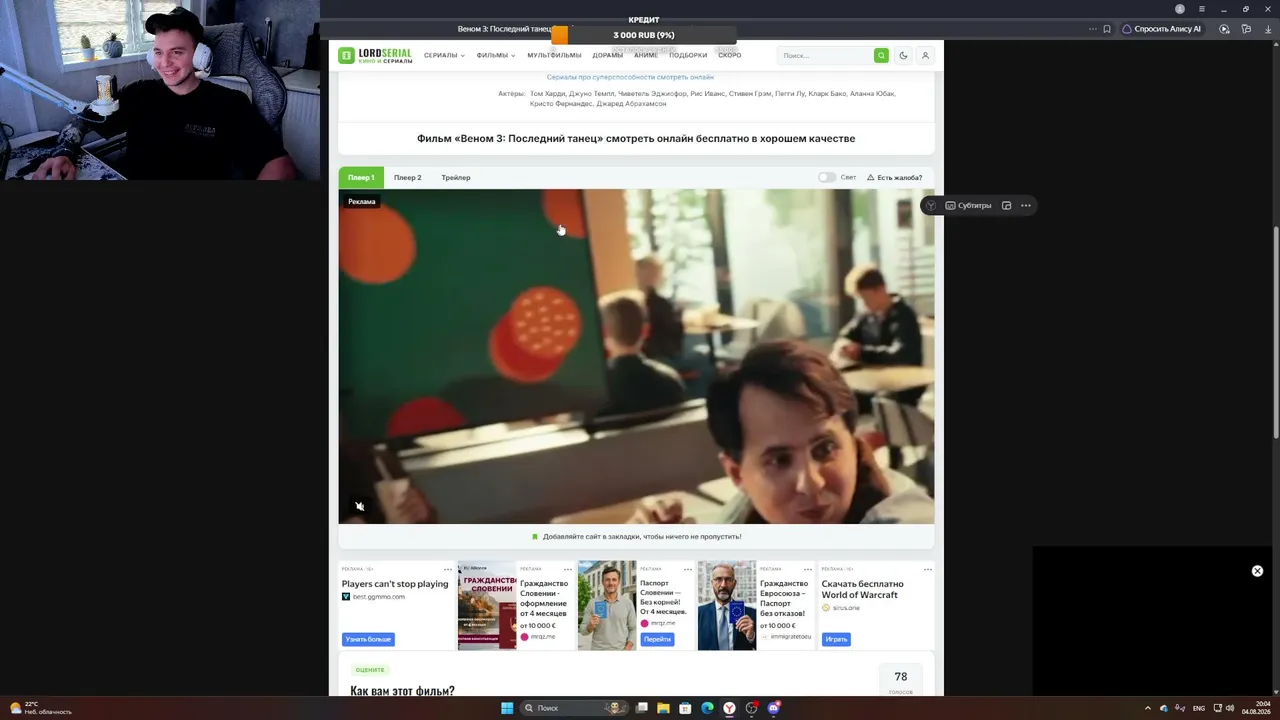
Task: Click the Спросить Алису AI button
Action: tap(1161, 29)
